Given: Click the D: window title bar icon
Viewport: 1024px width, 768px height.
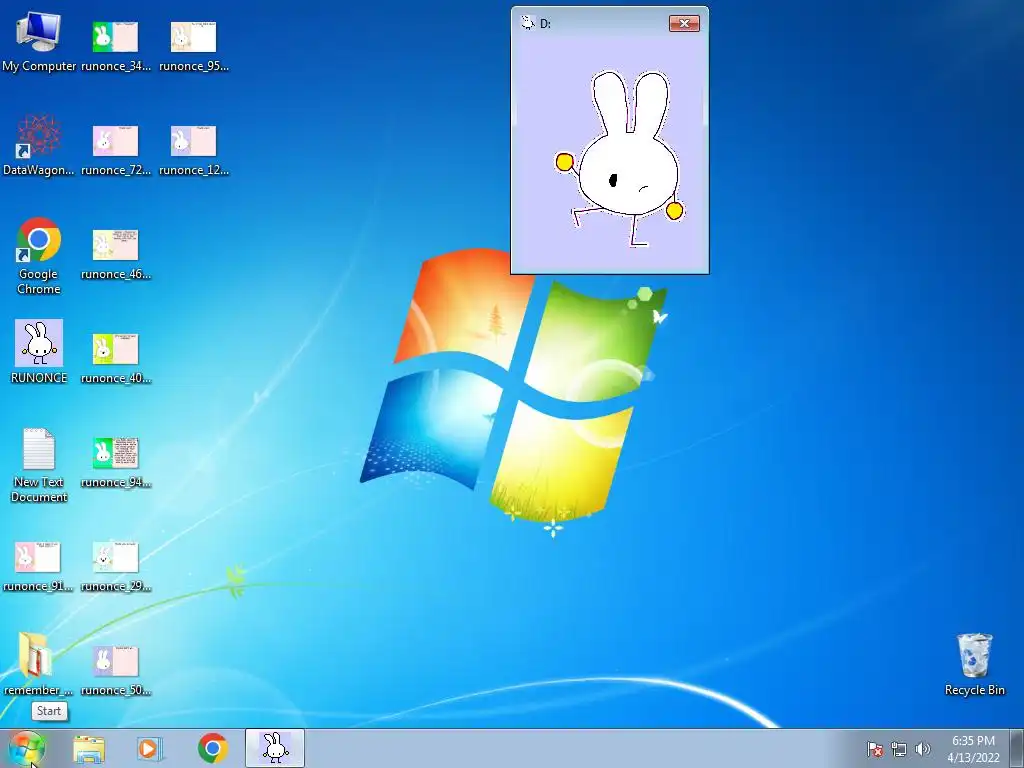Looking at the screenshot, I should pos(528,24).
